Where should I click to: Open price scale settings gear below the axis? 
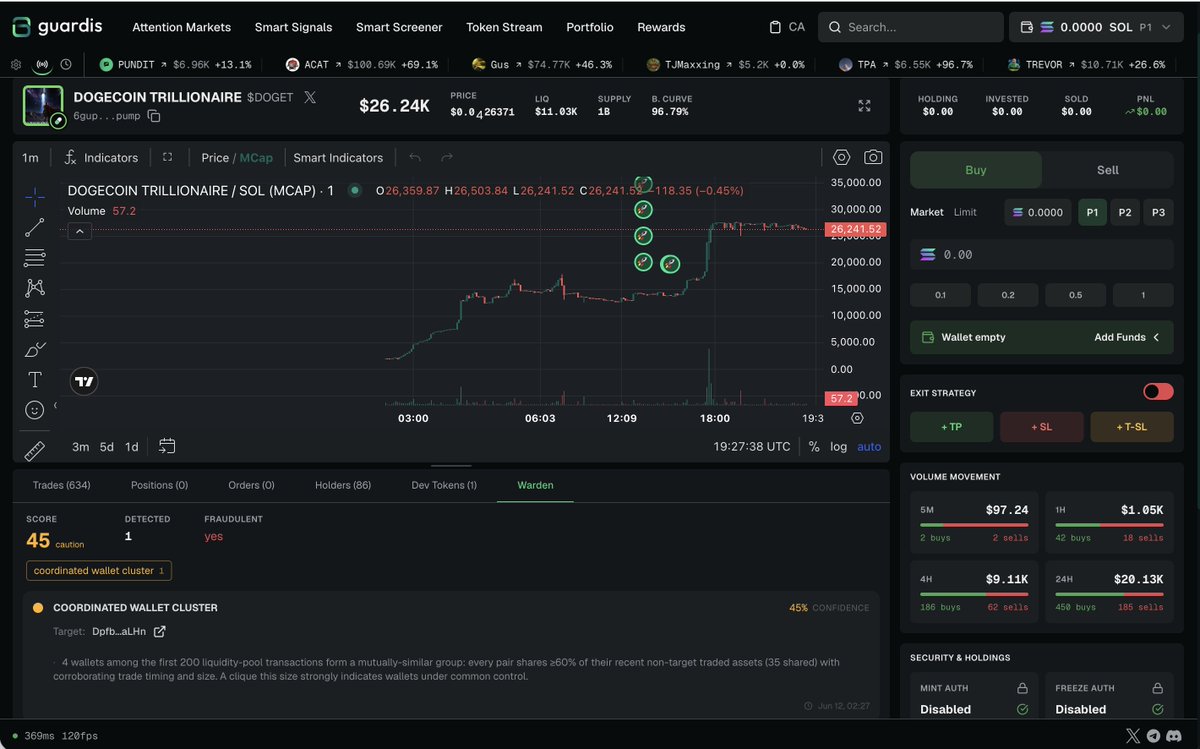coord(857,418)
